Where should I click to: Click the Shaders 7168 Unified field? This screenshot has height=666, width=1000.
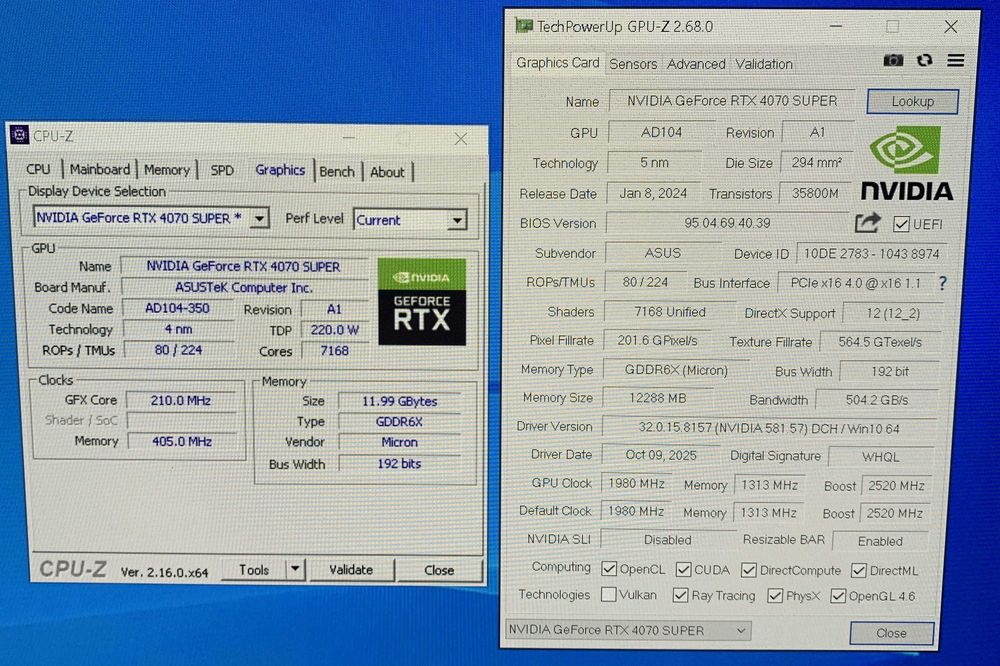(670, 312)
